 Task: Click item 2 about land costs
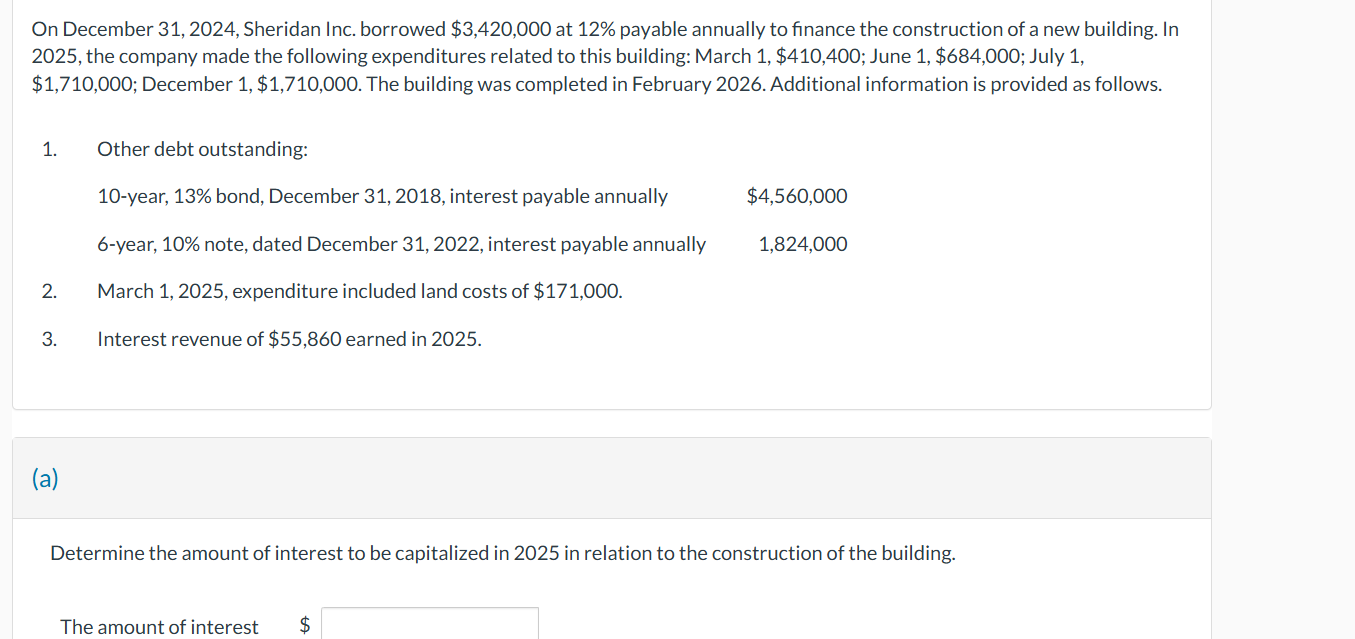359,290
